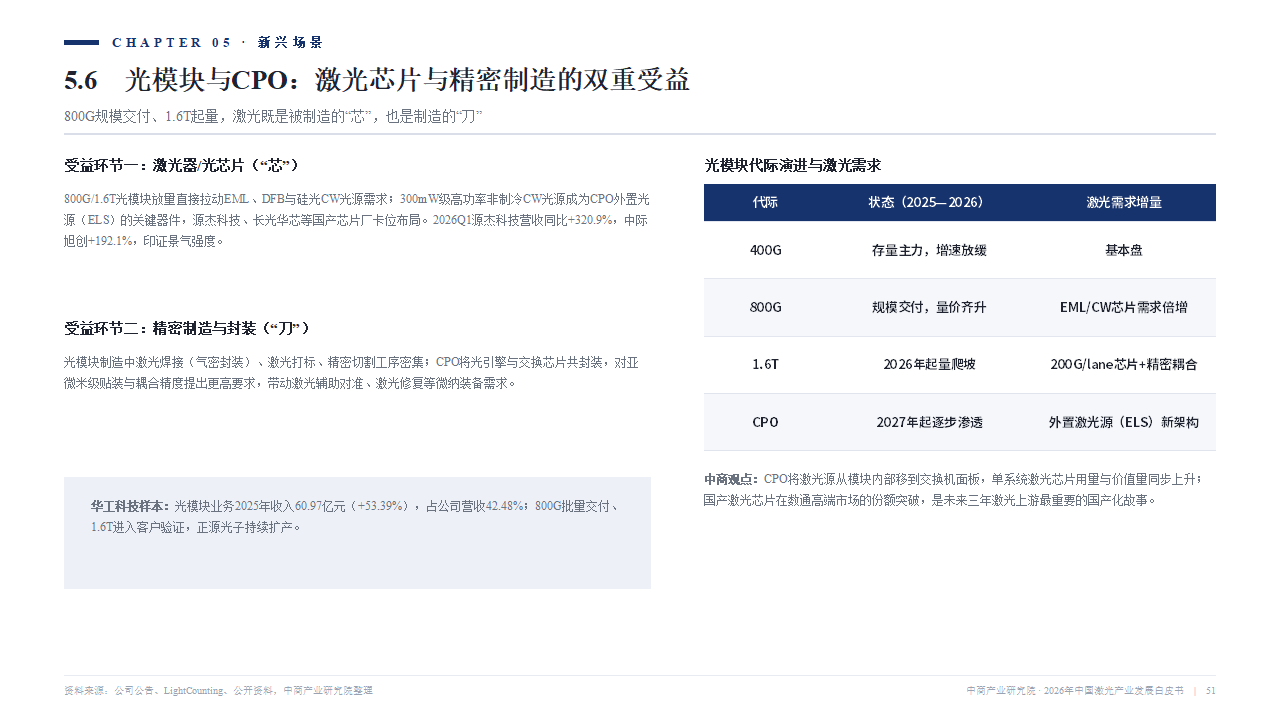Select the 400G table cell
This screenshot has height=720, width=1280.
[765, 250]
